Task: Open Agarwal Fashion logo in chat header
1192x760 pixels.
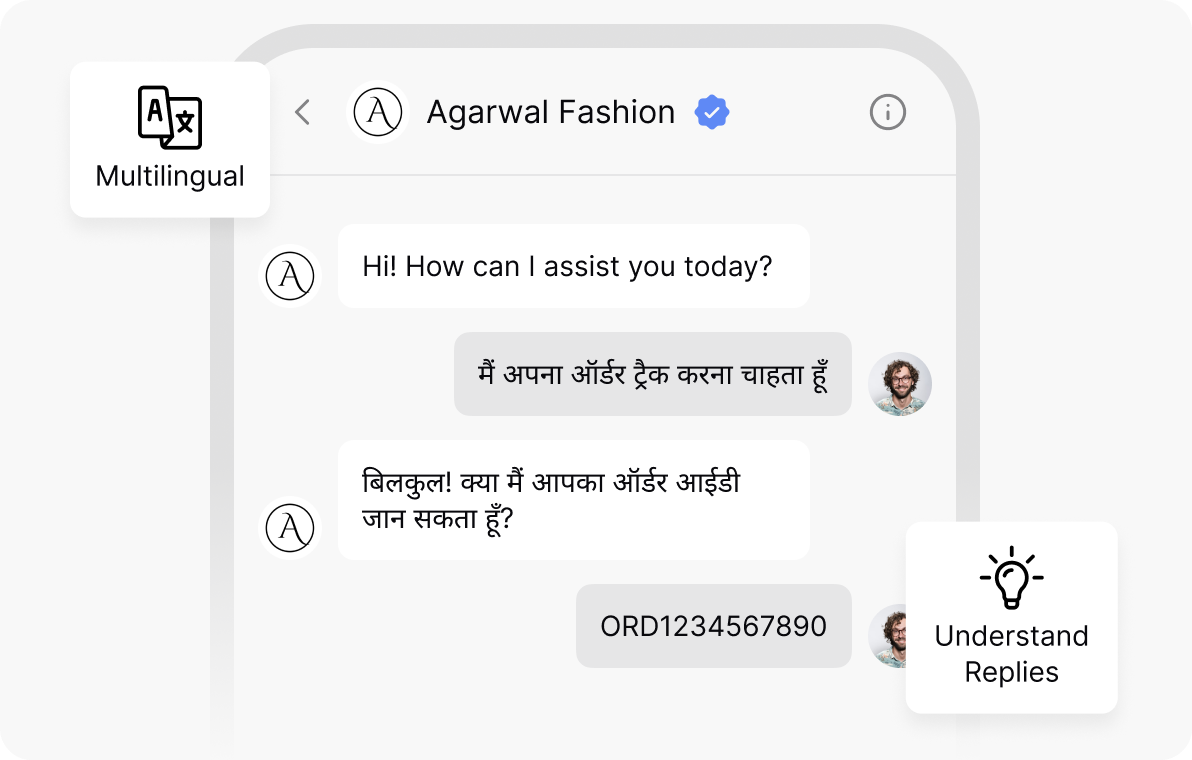Action: pyautogui.click(x=378, y=112)
